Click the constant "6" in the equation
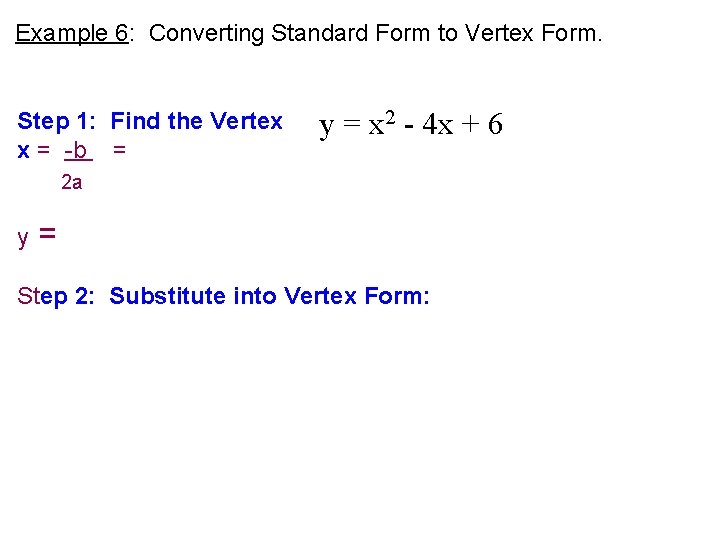The height and width of the screenshot is (540, 720). pos(495,124)
